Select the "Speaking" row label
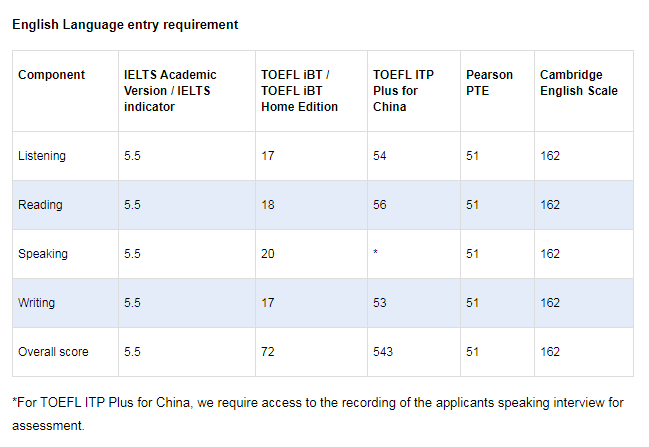 (x=44, y=254)
